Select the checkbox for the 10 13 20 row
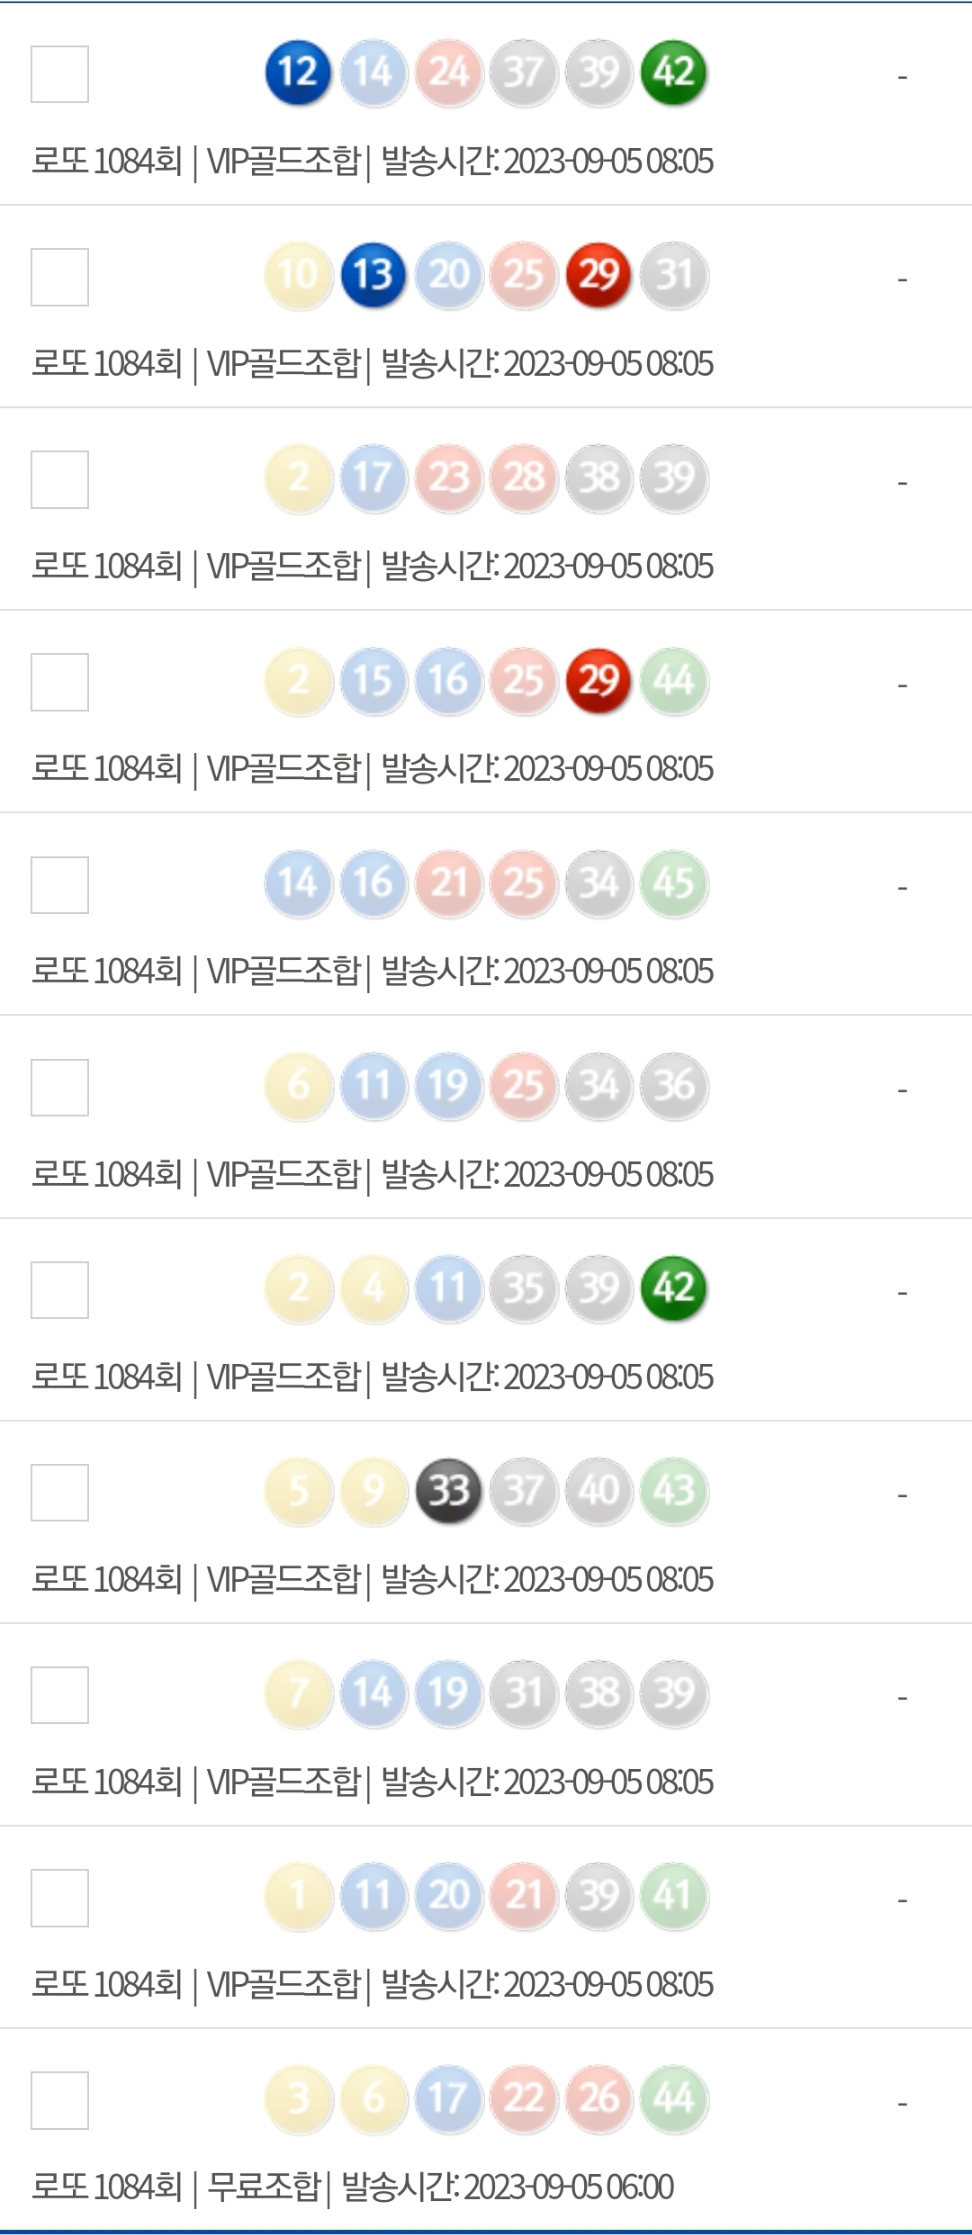Image resolution: width=972 pixels, height=2235 pixels. (x=60, y=277)
